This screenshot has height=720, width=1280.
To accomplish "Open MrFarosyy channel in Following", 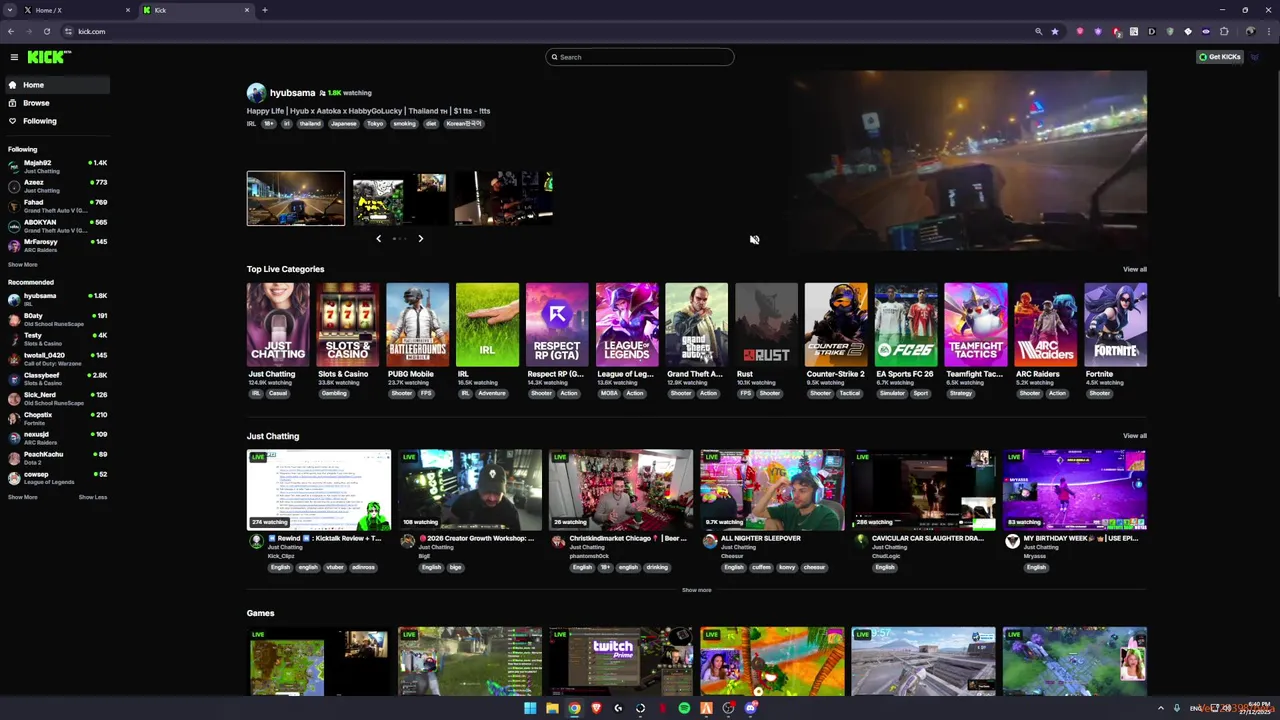I will 57,245.
